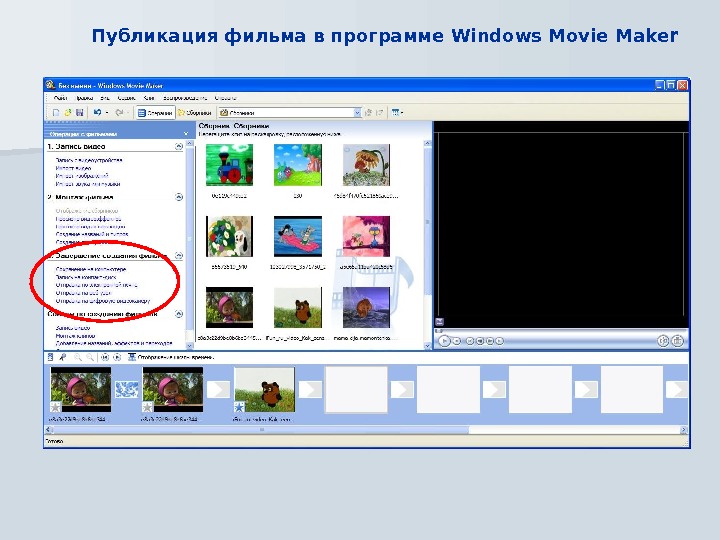The width and height of the screenshot is (720, 540).
Task: Toggle the Операции tasks pane button
Action: [x=156, y=112]
